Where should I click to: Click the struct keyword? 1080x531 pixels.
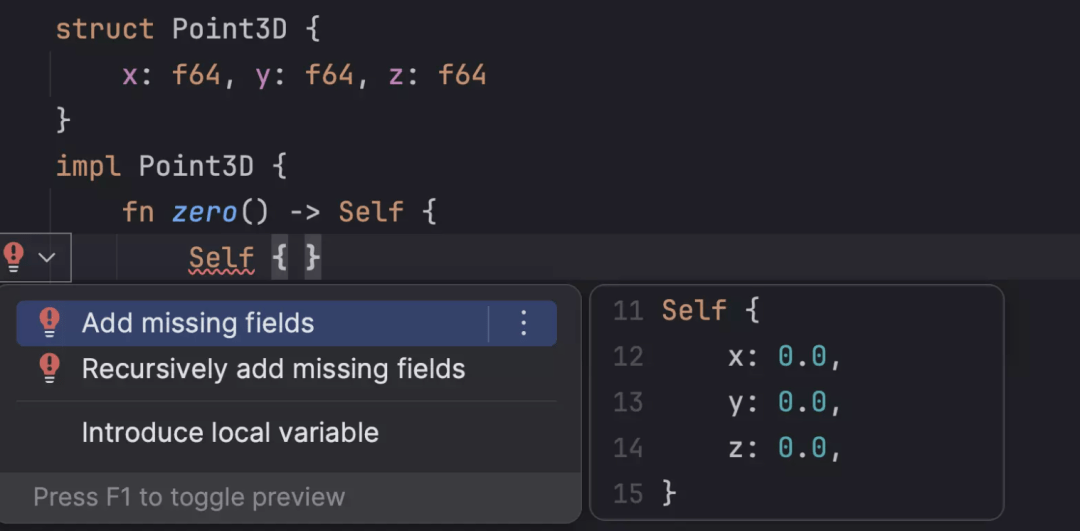[105, 28]
